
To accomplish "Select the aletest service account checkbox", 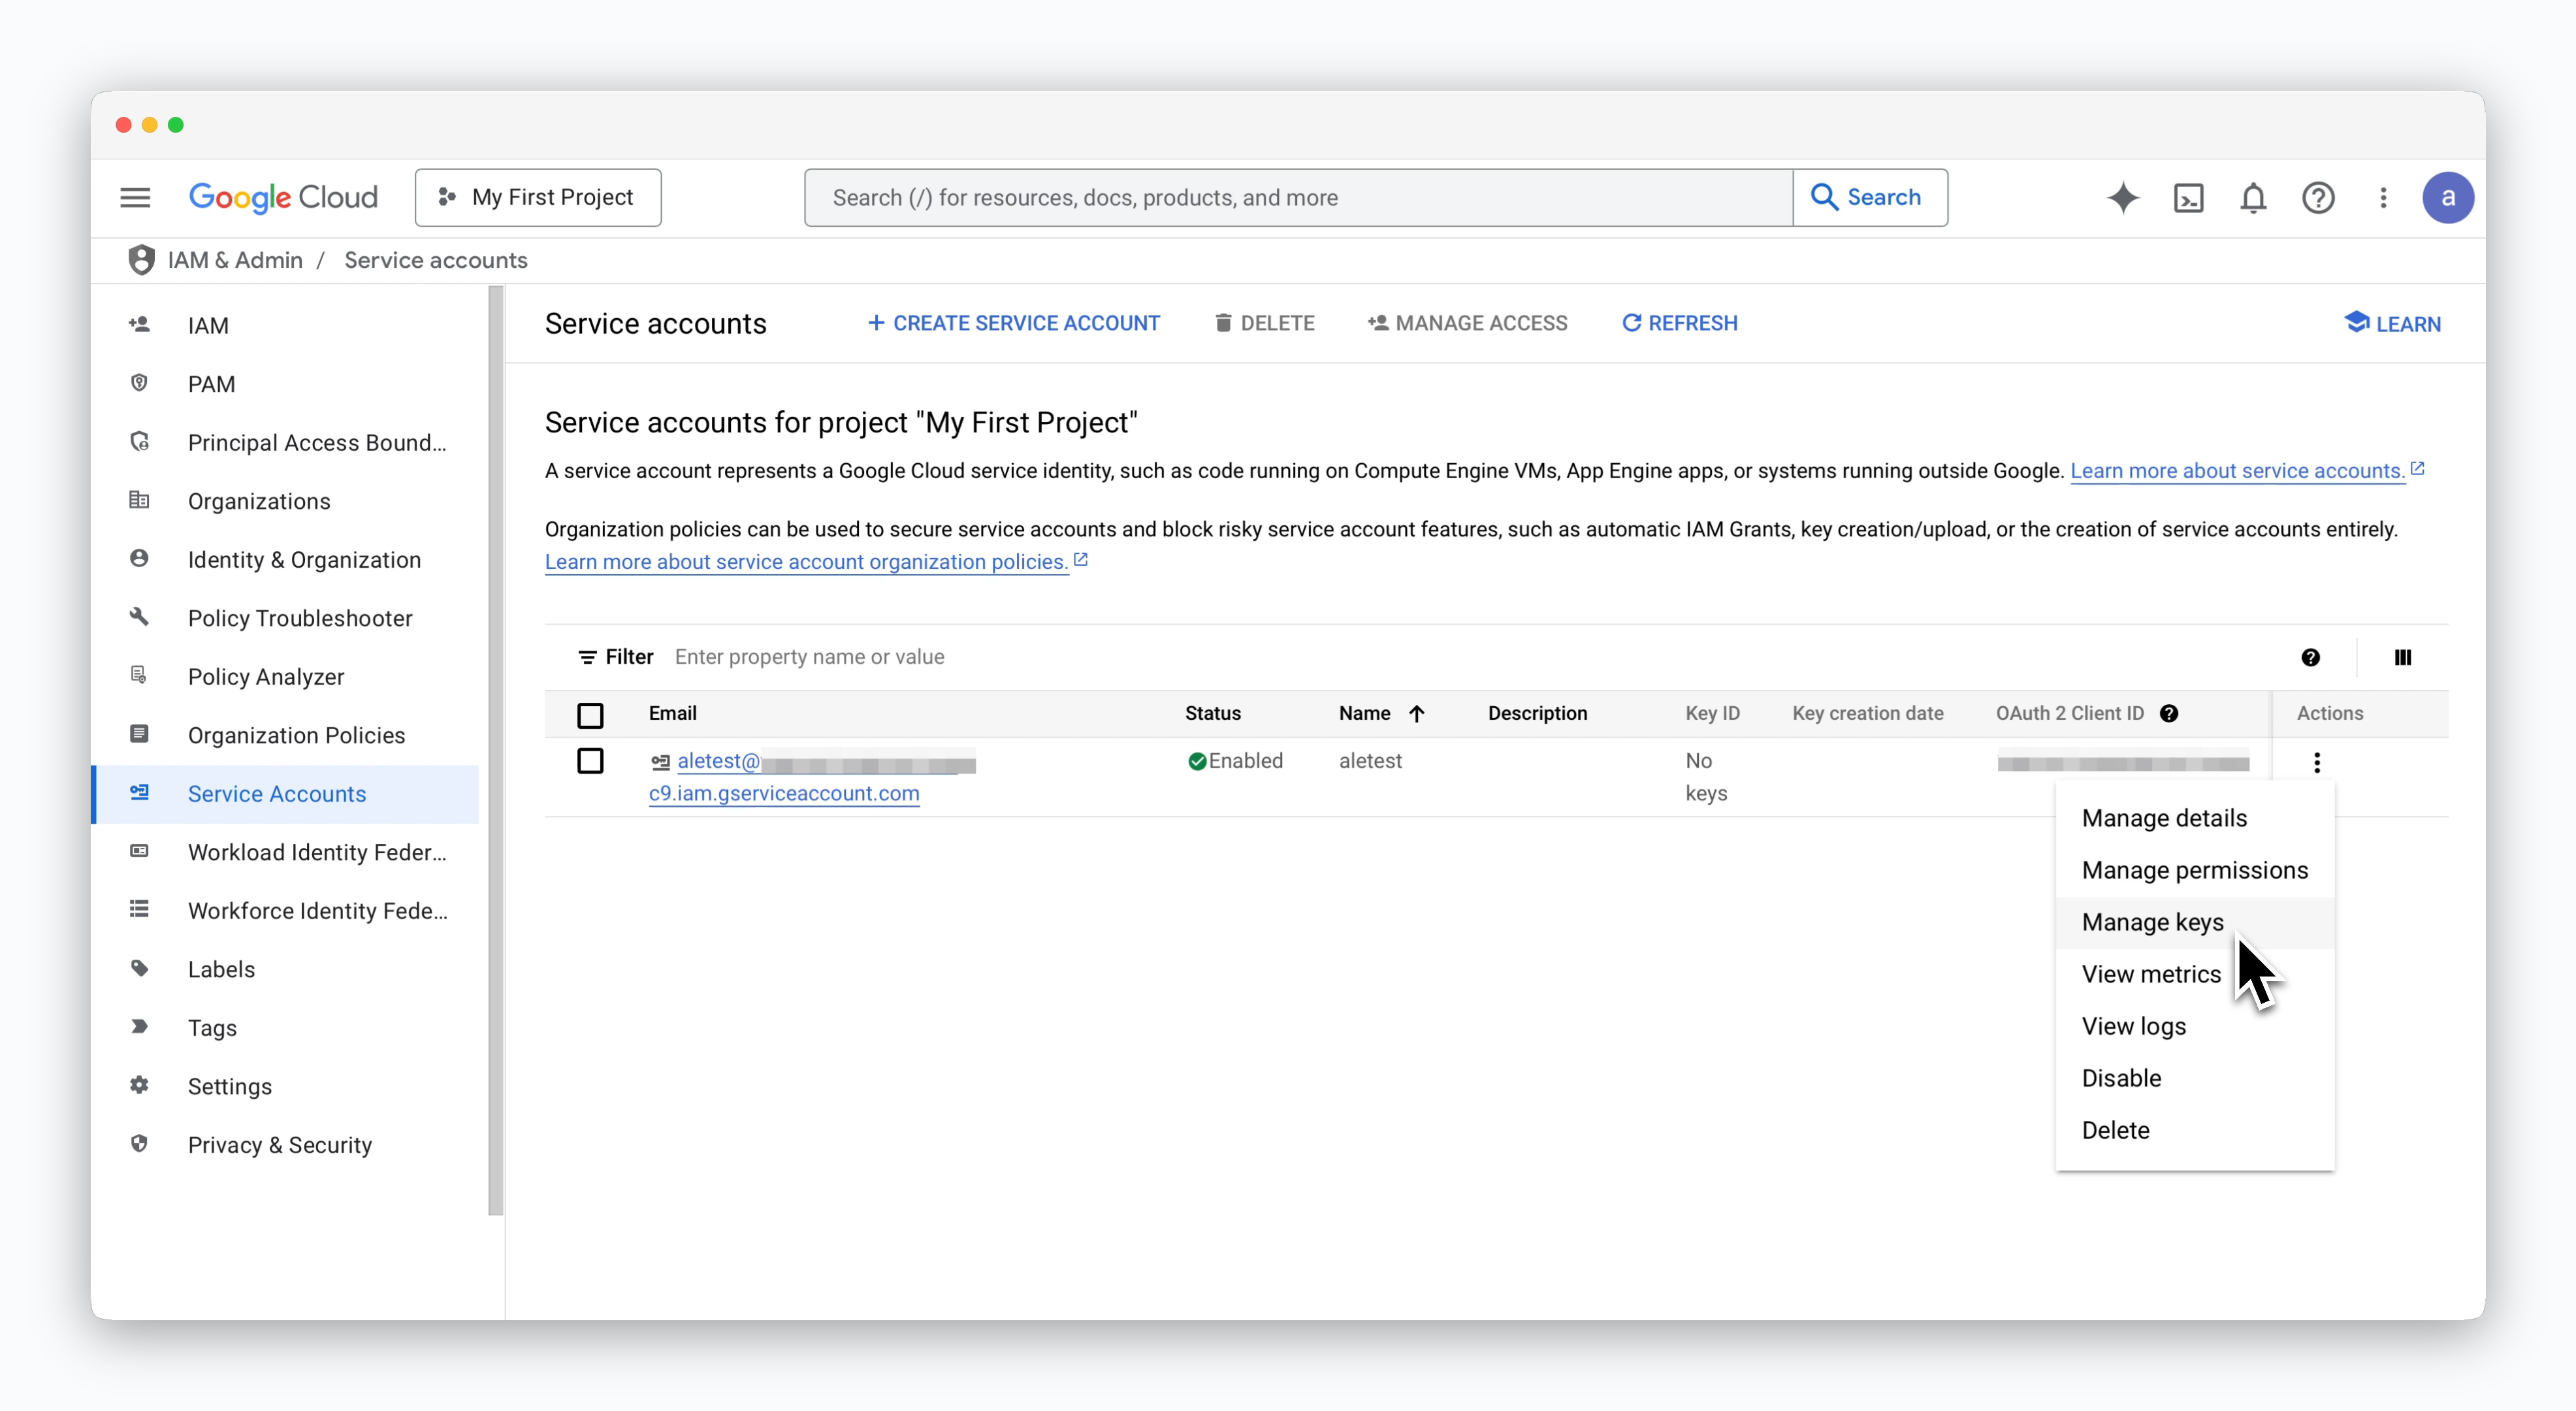I will pyautogui.click(x=590, y=761).
